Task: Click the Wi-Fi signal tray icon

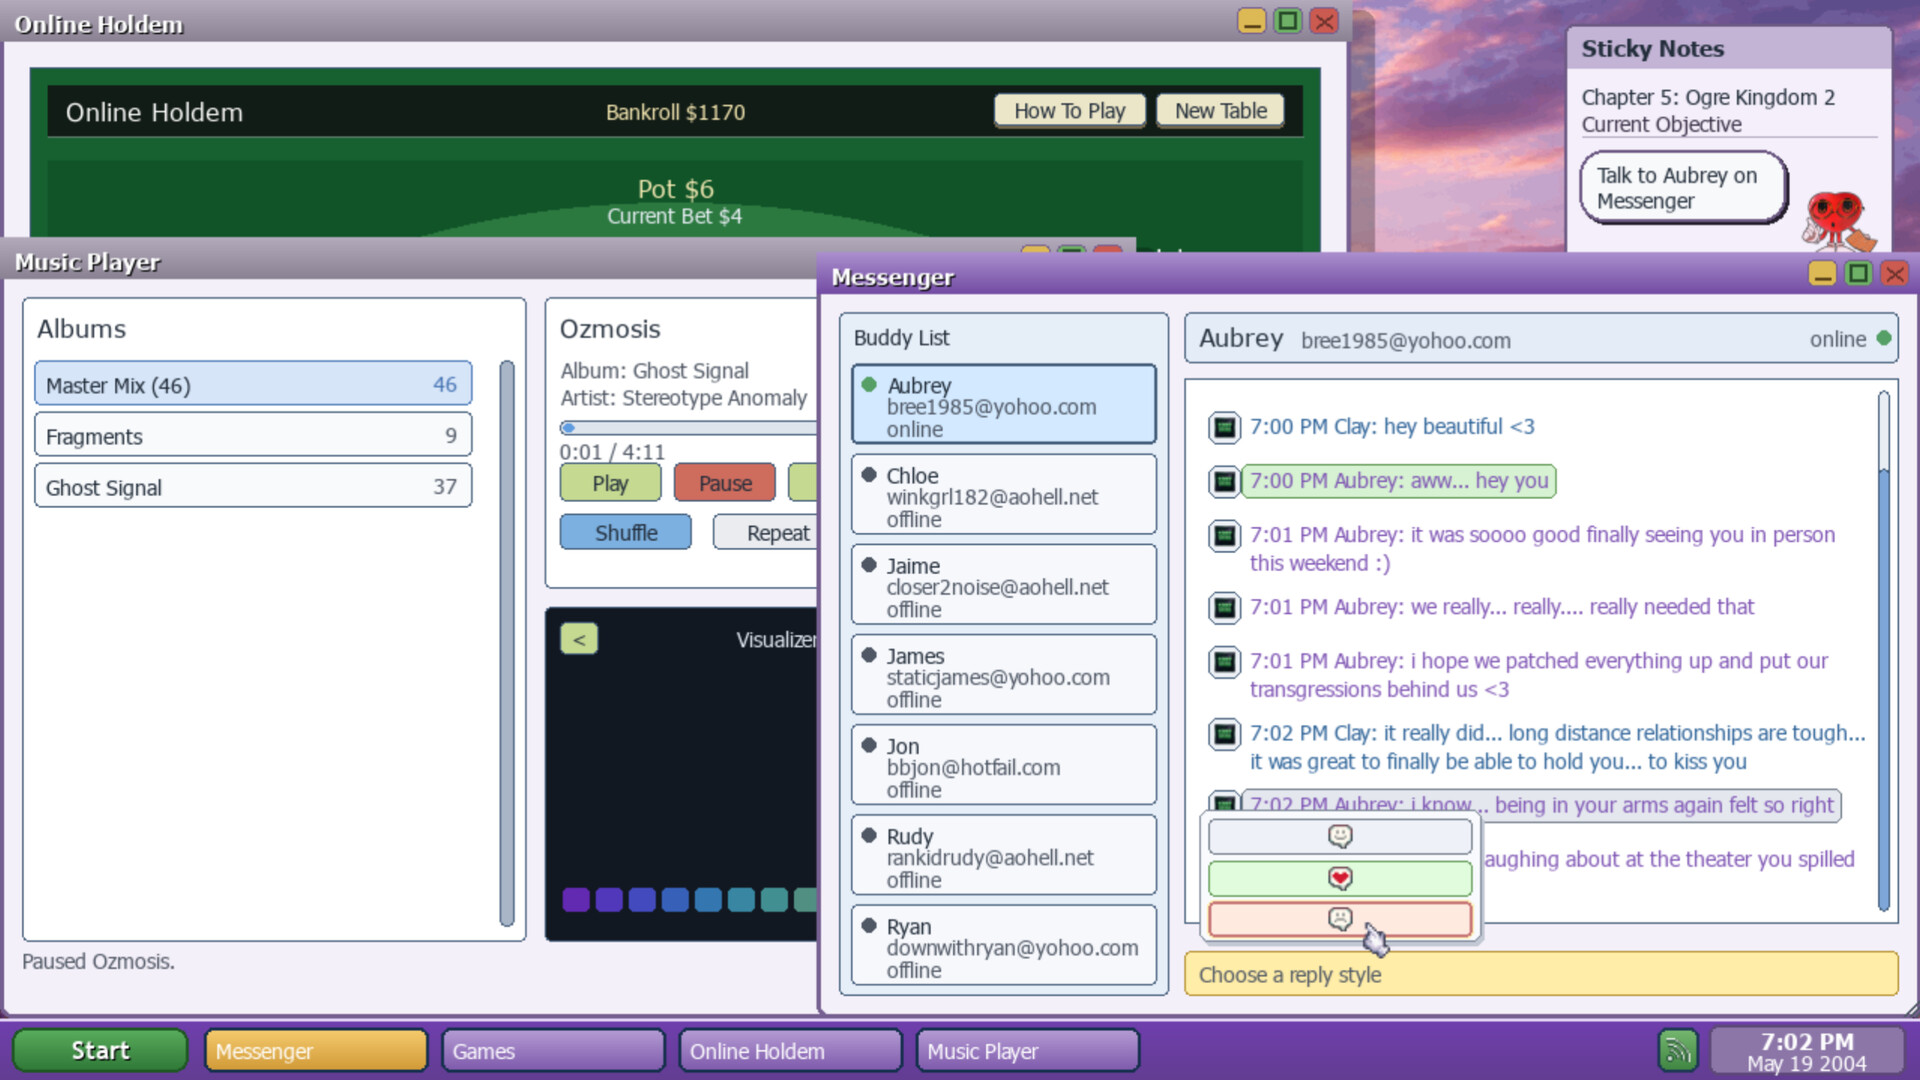Action: pyautogui.click(x=1678, y=1050)
